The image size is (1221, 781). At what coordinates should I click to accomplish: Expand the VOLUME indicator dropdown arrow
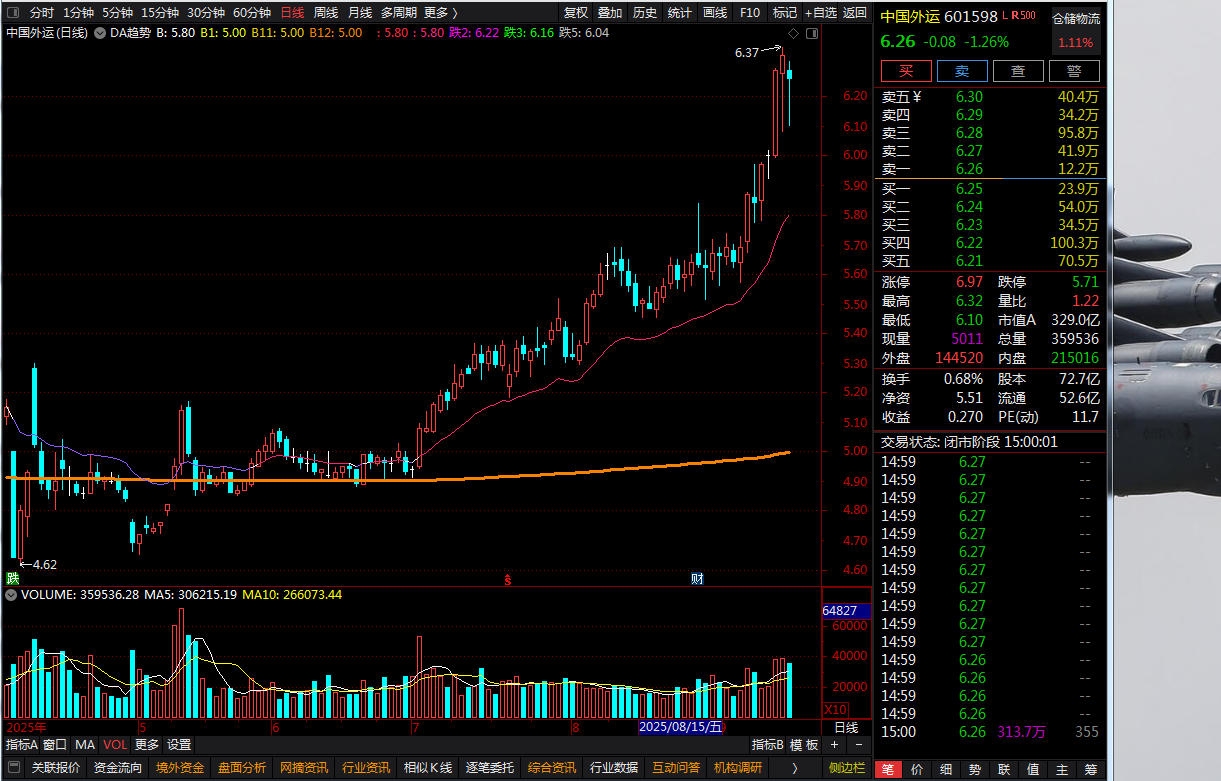coord(11,594)
